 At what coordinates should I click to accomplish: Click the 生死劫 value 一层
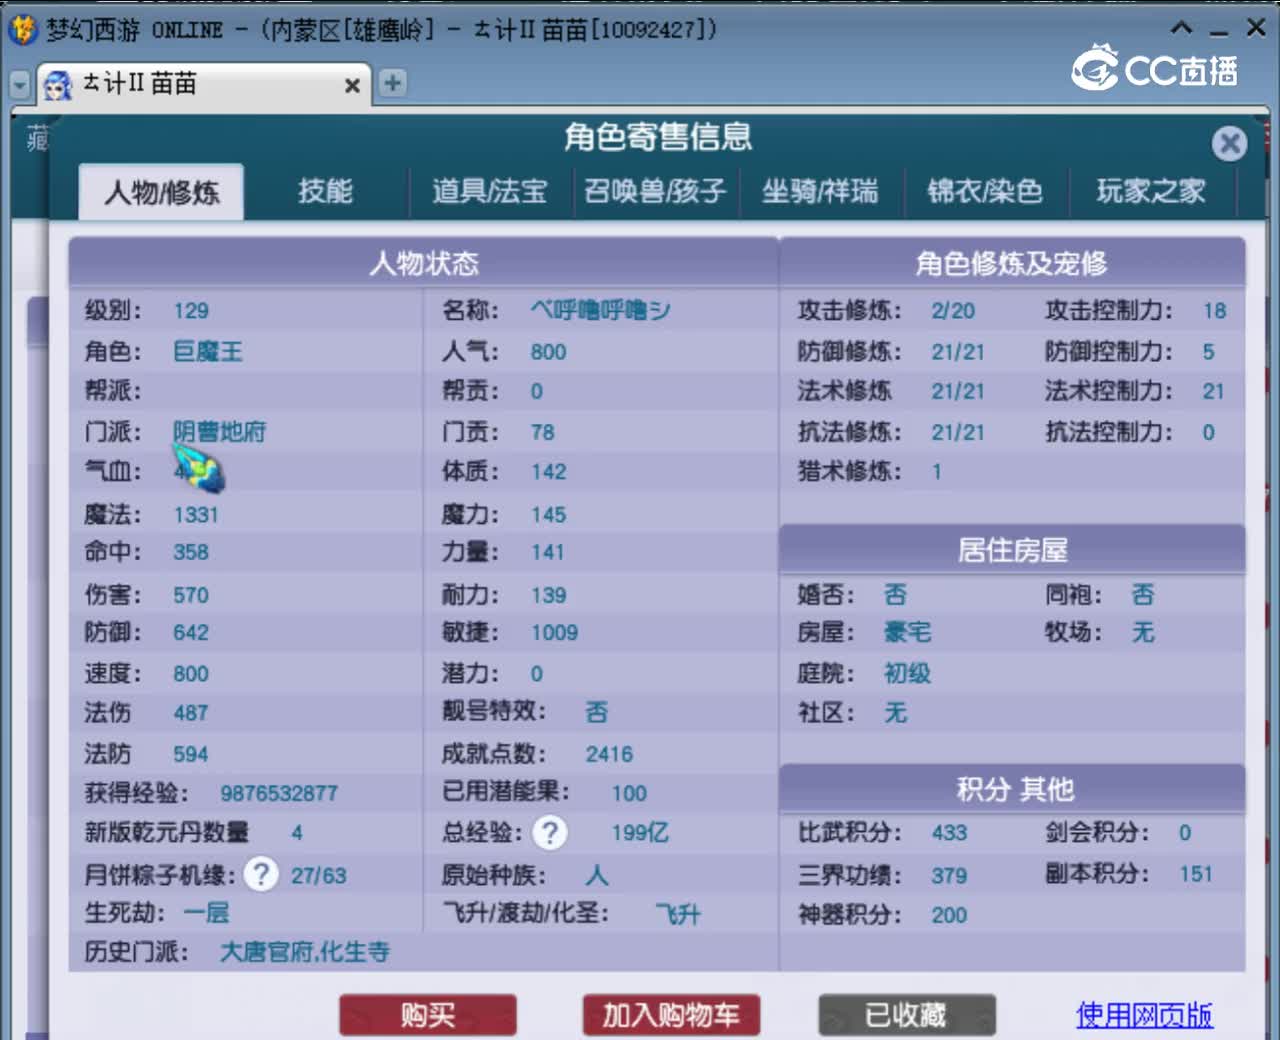point(207,912)
